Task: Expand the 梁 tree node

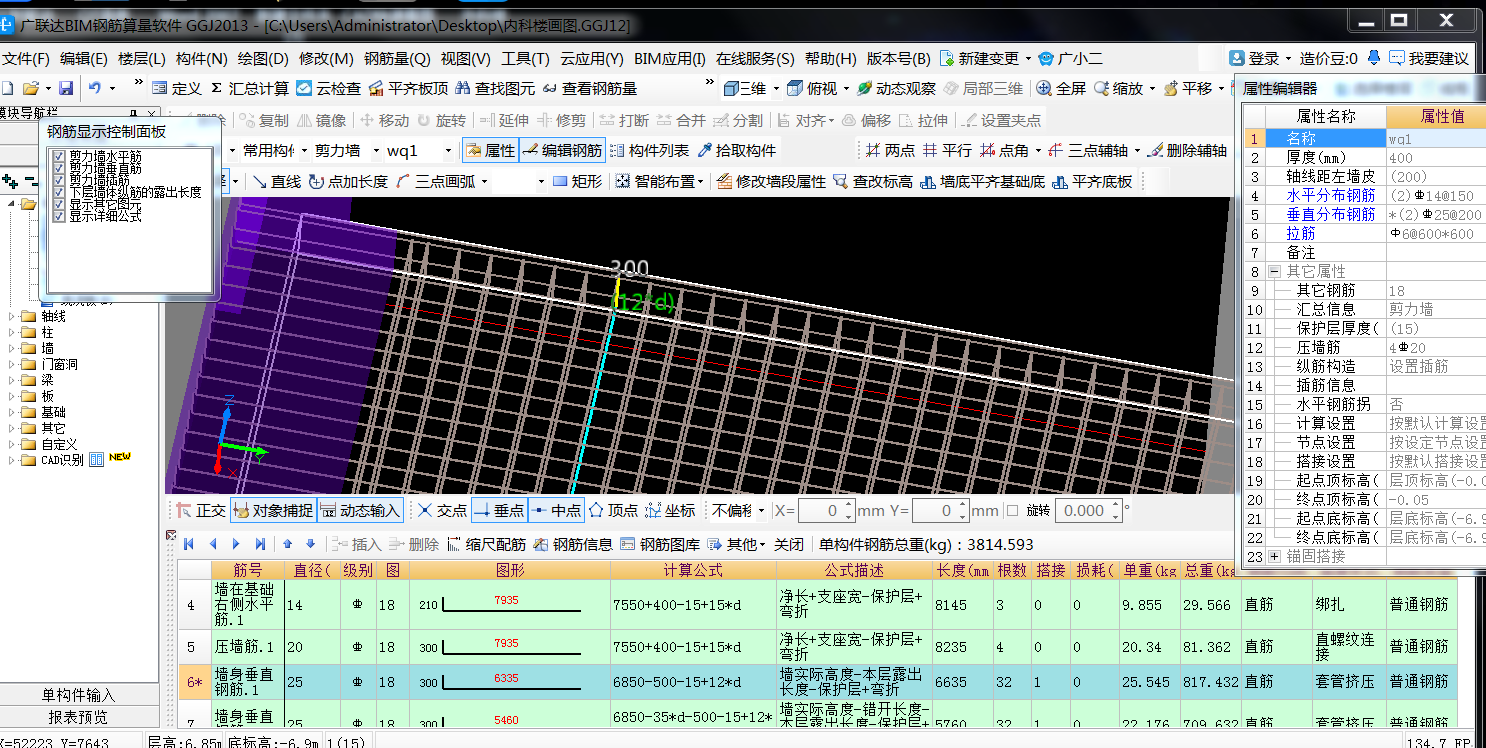Action: 12,380
